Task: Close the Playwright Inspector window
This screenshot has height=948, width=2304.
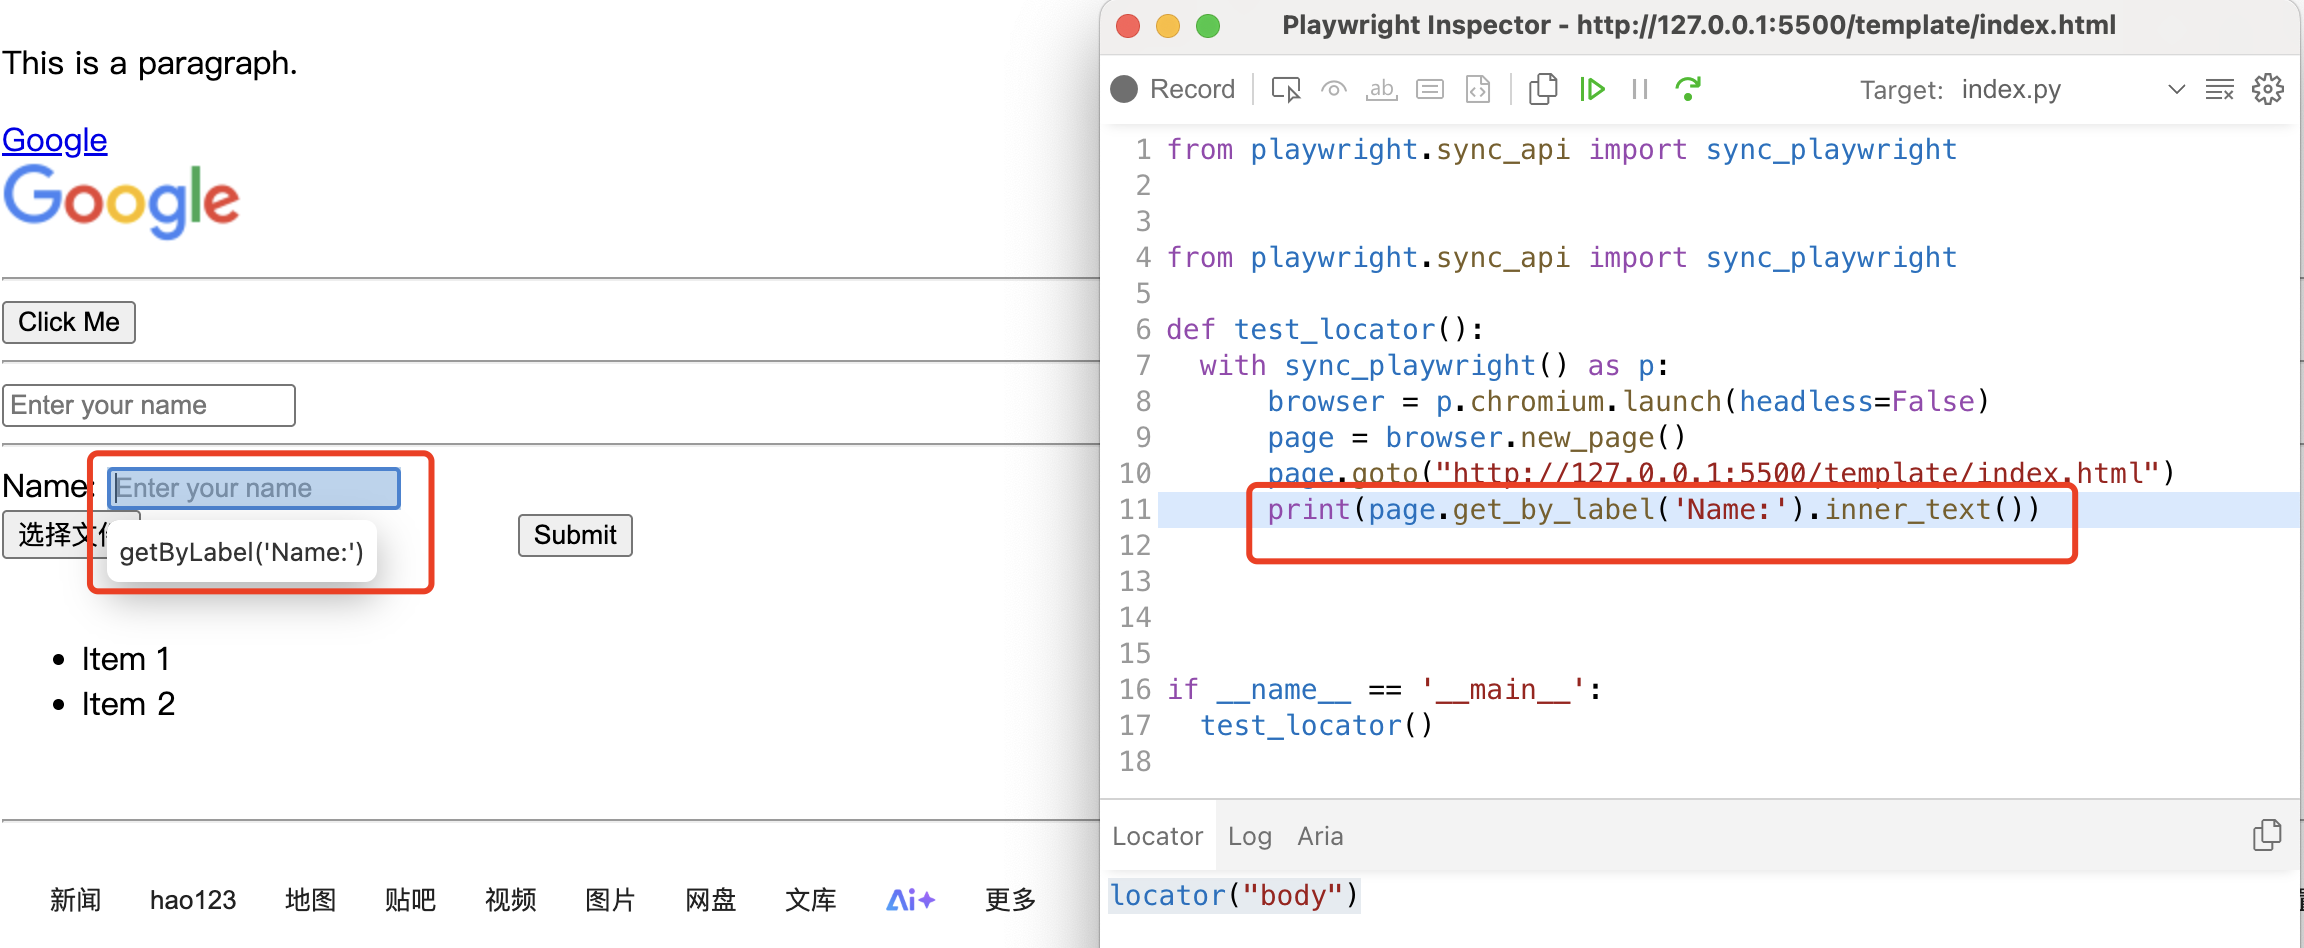Action: coord(1128,26)
